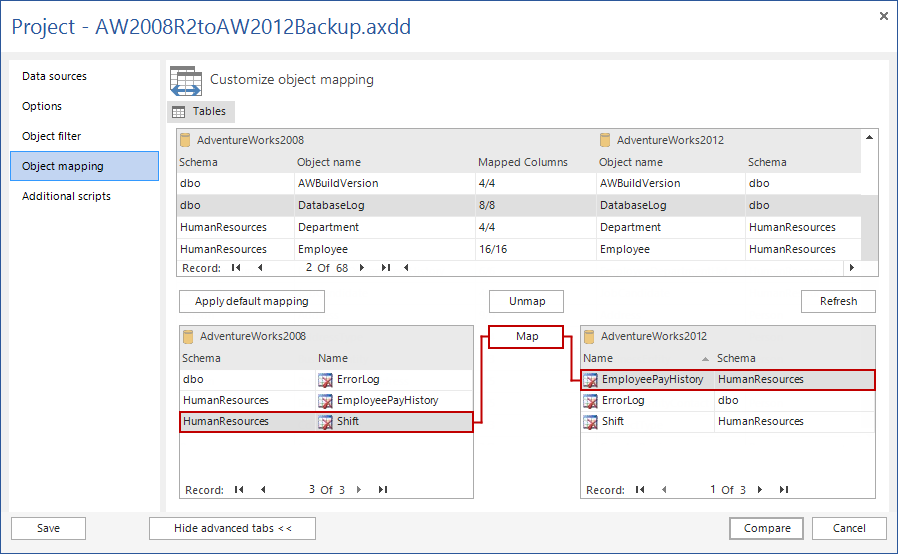Go to next record in AdventureWorks2008 unmapped navigator
Screen dimensions: 898x554
click(x=359, y=489)
